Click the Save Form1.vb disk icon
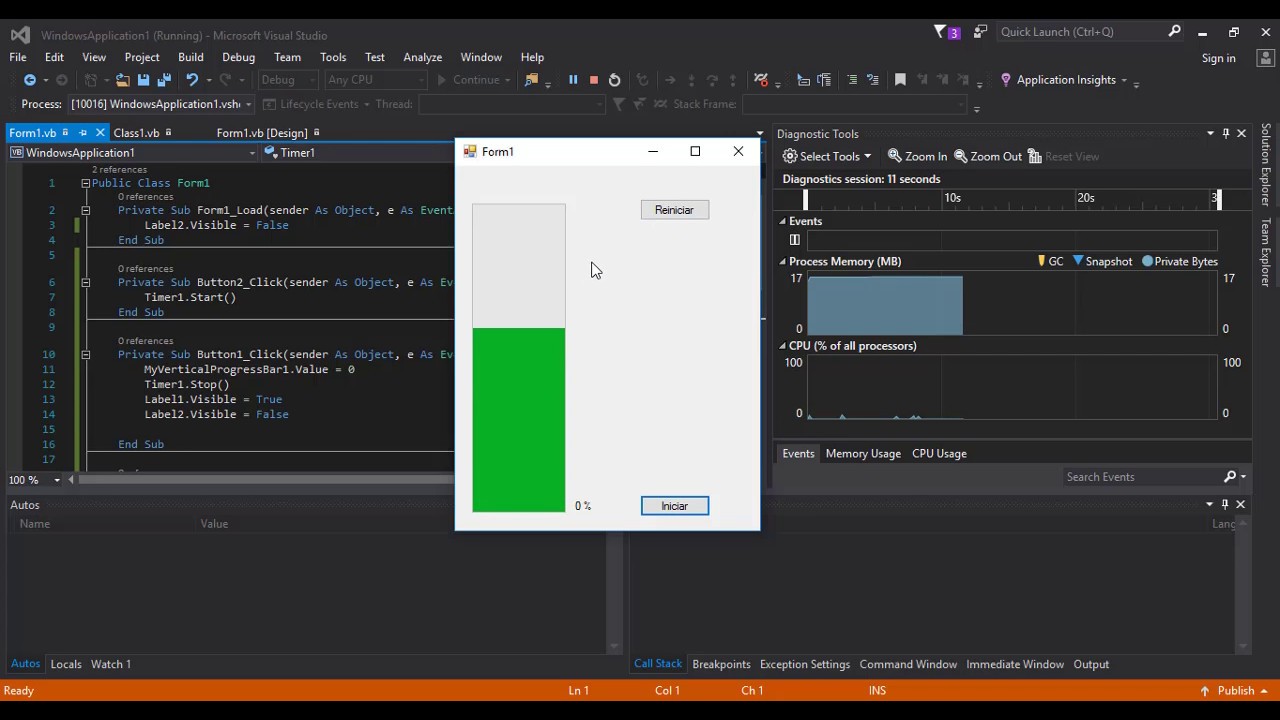The width and height of the screenshot is (1280, 720). coord(143,80)
